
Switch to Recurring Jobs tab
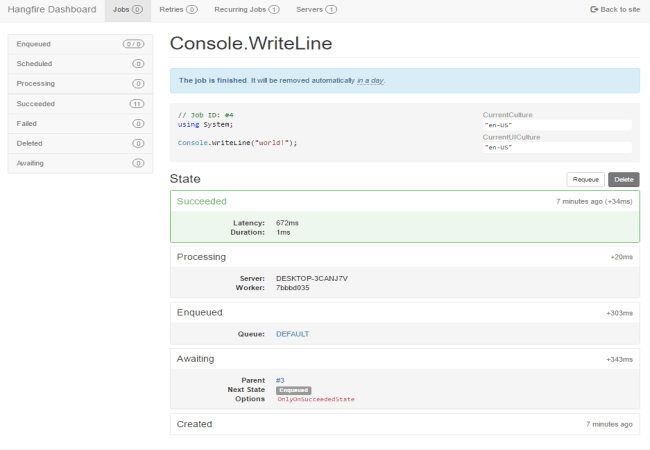[246, 9]
